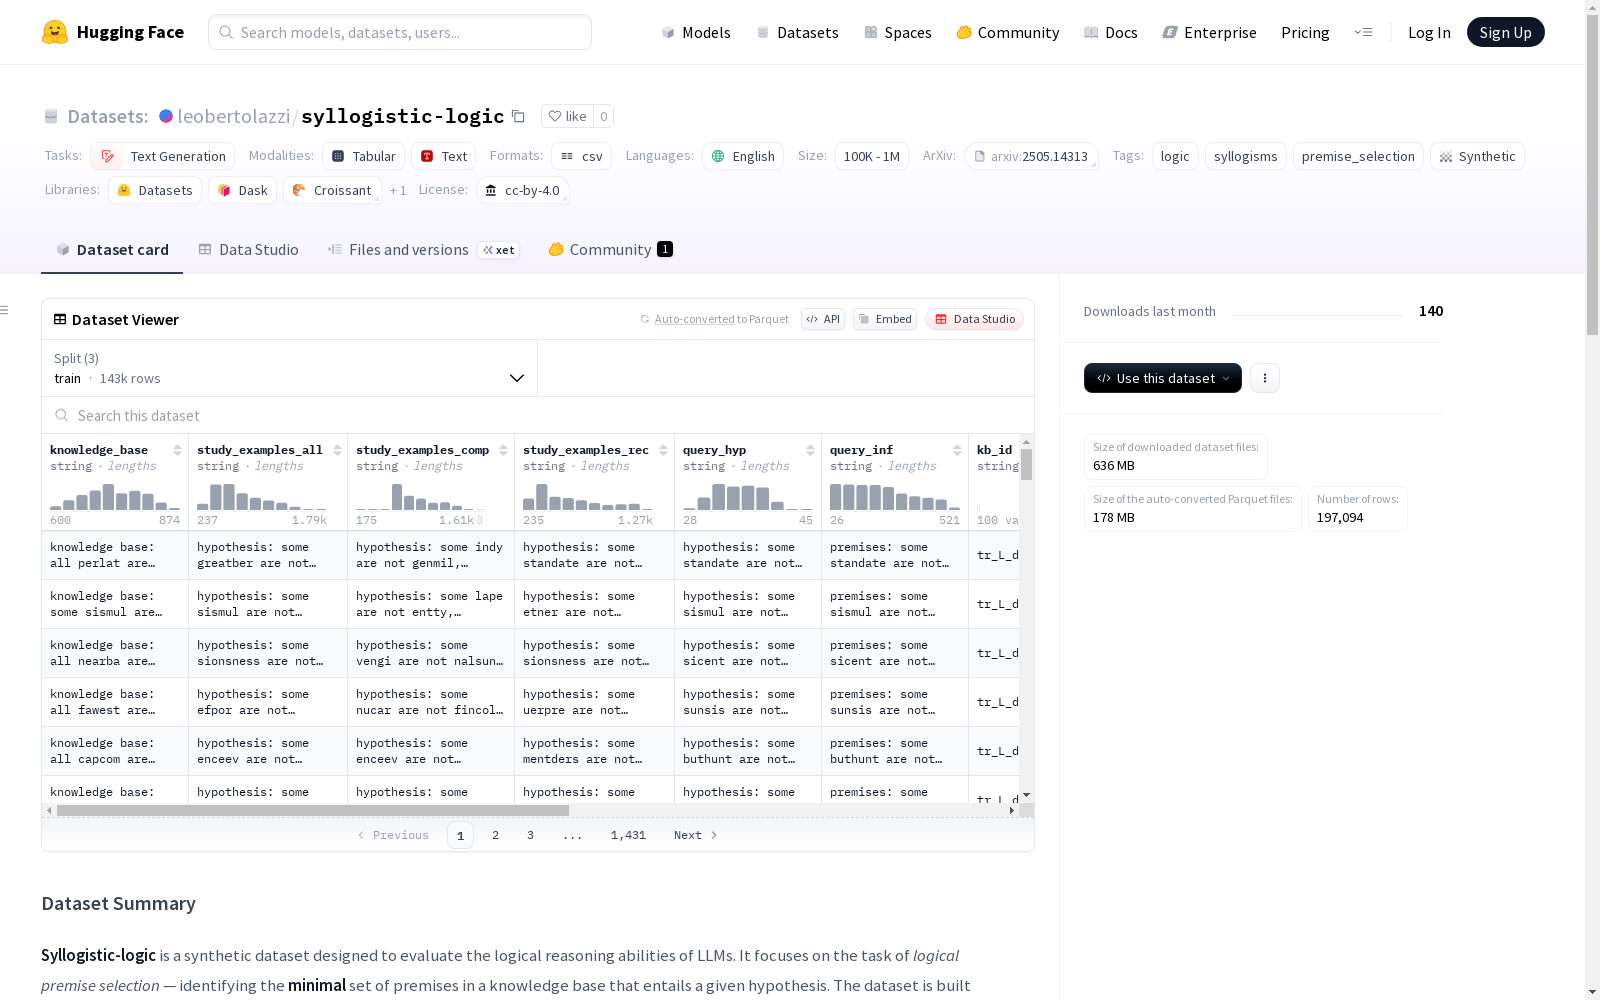Click the left sidebar table-of-contents icon
This screenshot has height=1000, width=1600.
(x=5, y=310)
